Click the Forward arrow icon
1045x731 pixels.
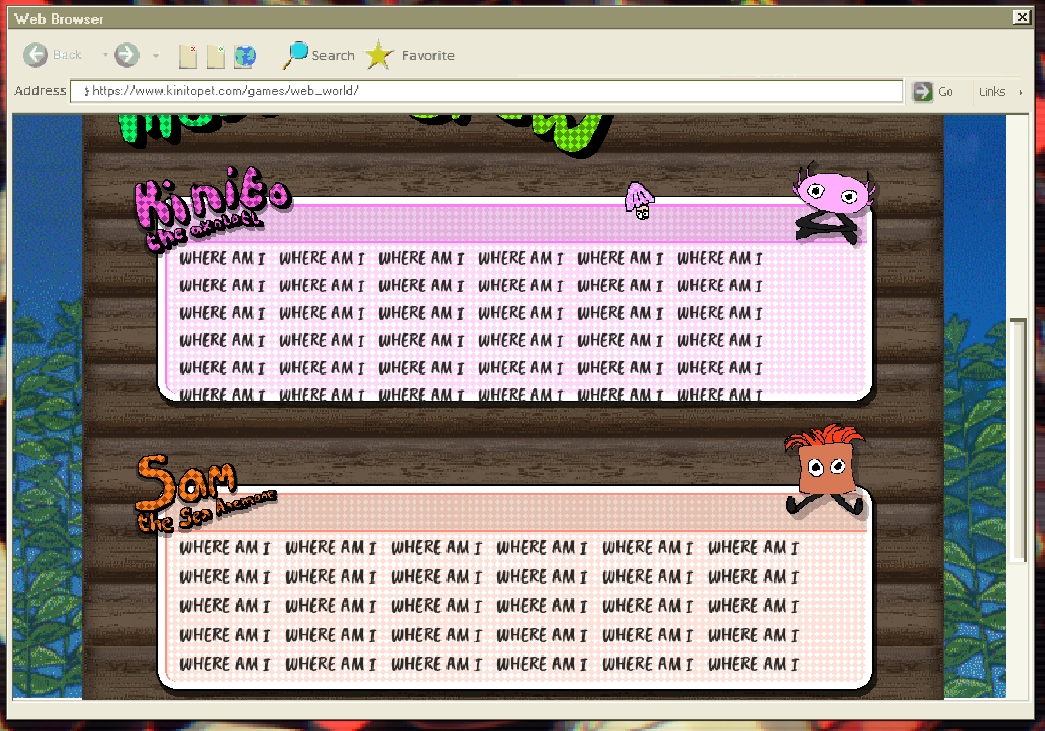coord(127,55)
